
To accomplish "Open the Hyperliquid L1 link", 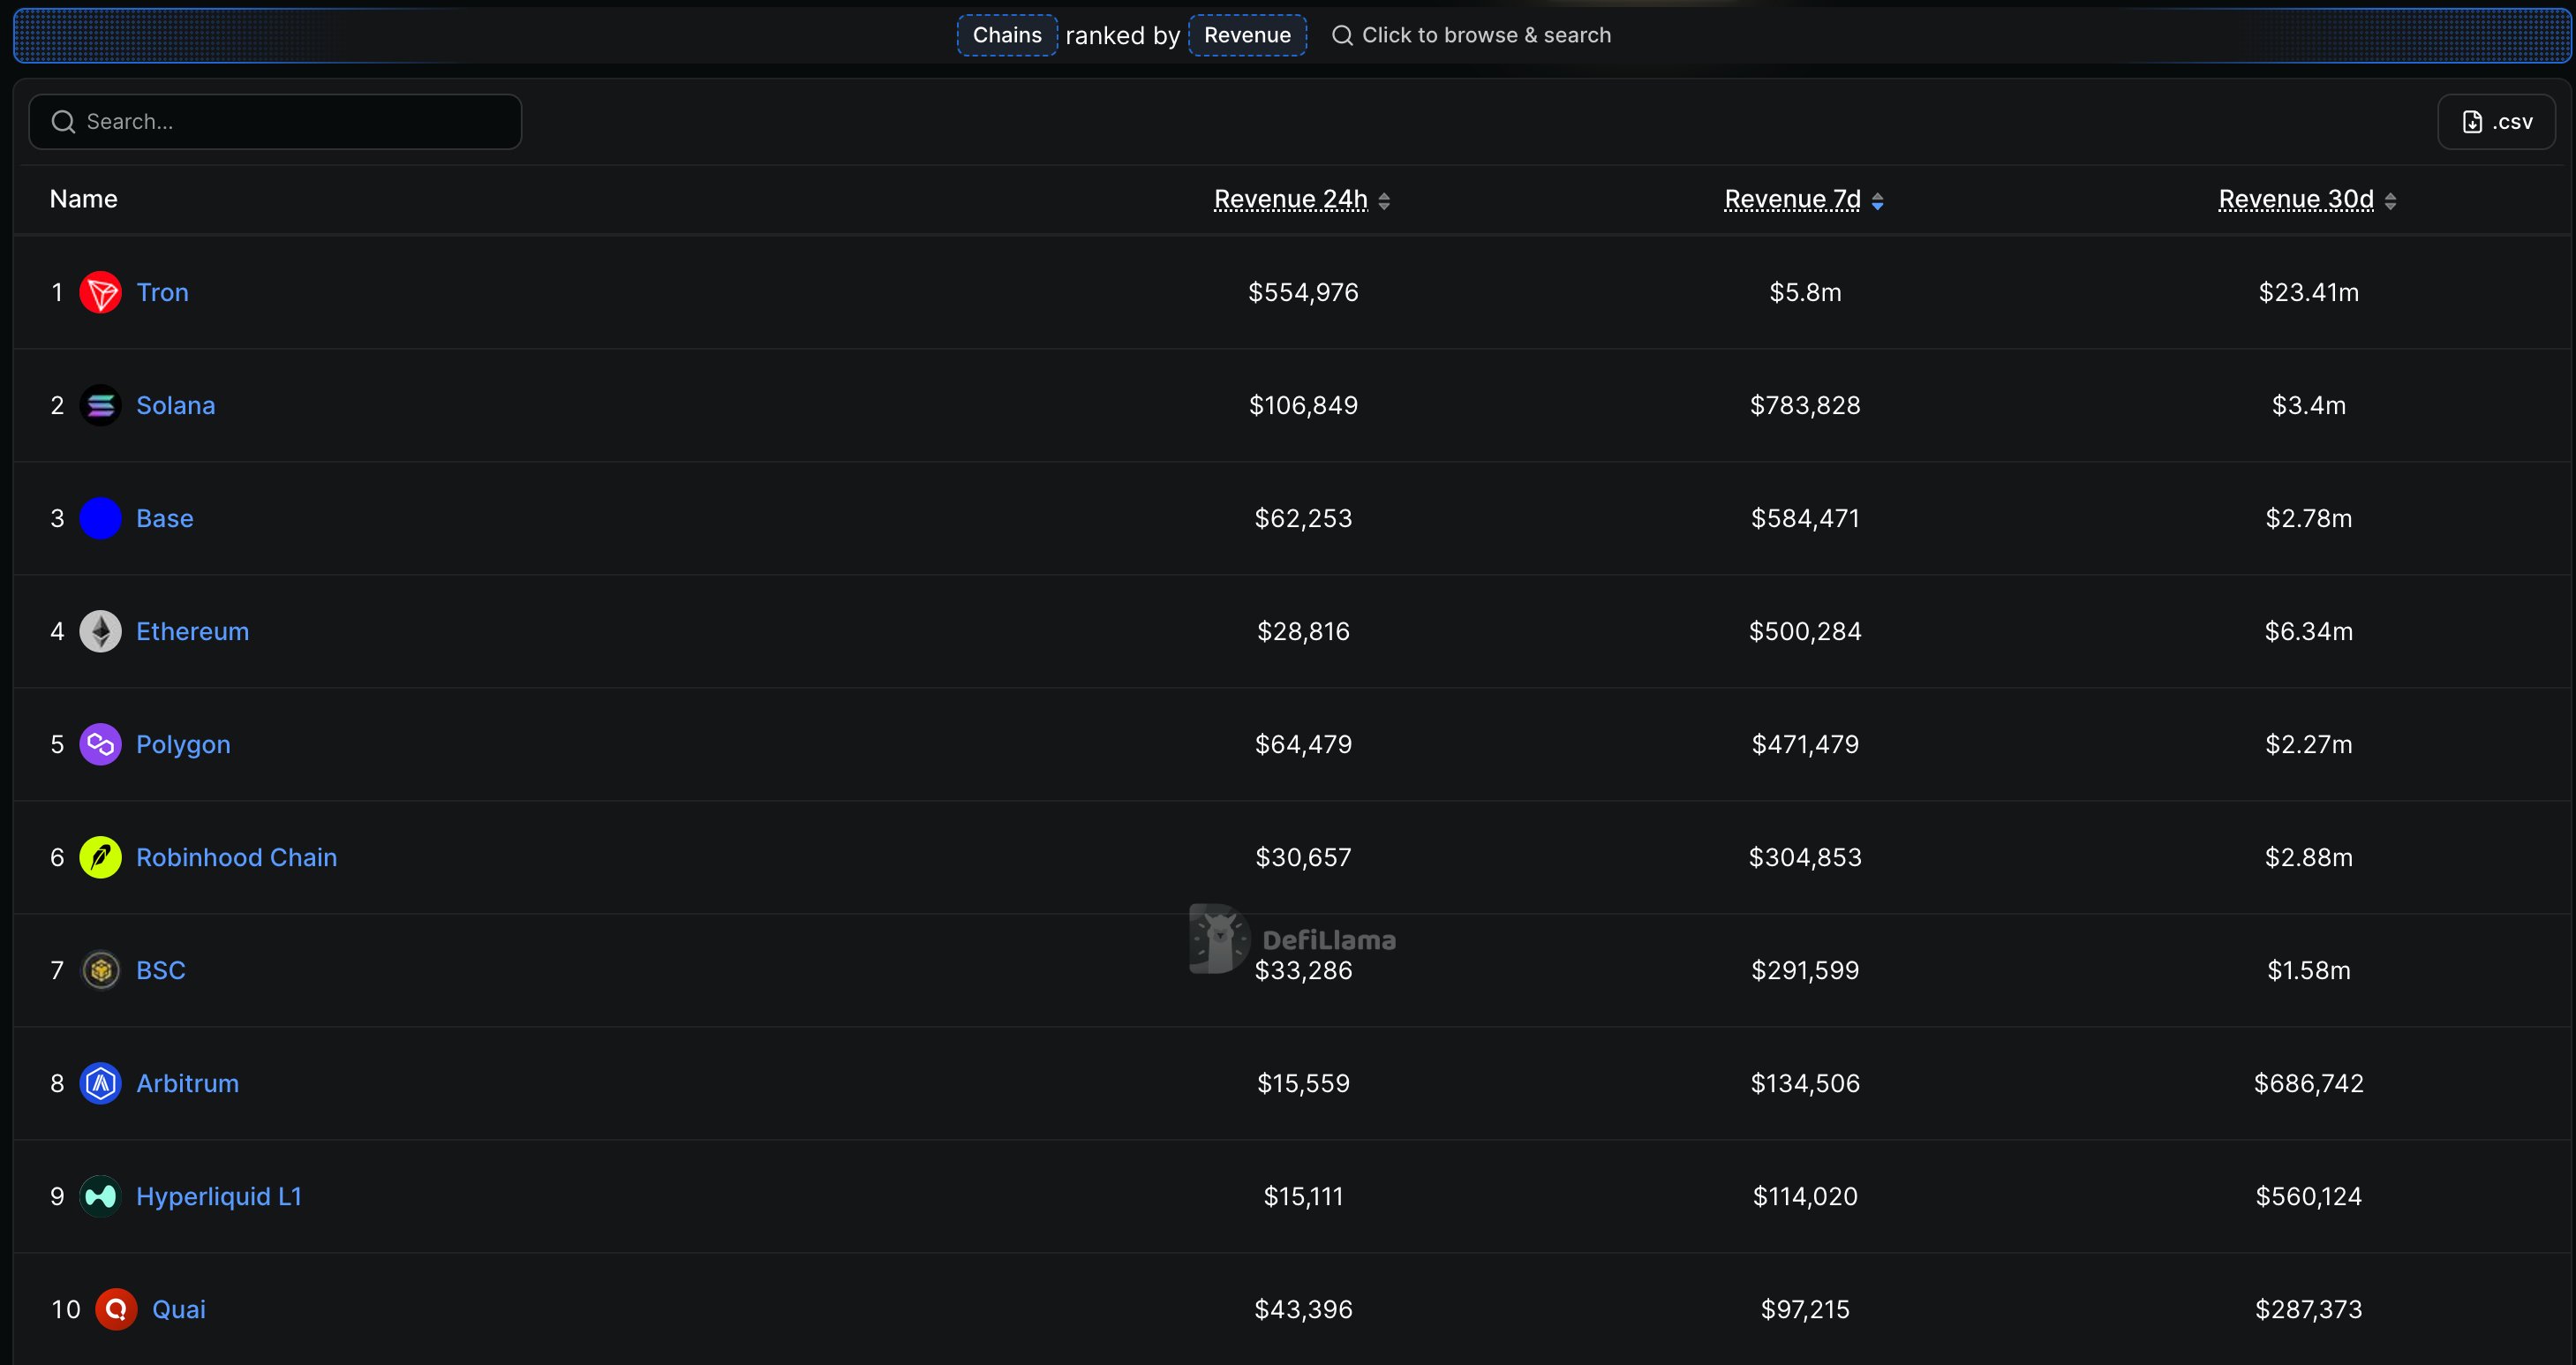I will pos(219,1196).
